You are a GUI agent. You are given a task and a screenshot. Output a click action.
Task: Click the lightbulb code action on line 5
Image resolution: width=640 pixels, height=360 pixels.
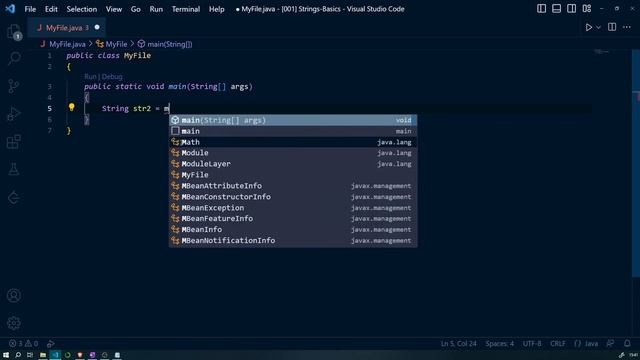tap(71, 107)
